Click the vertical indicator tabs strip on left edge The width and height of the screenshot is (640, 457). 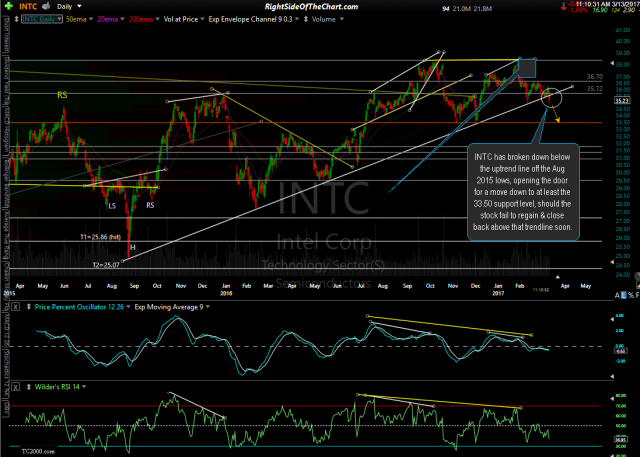(x=5, y=216)
